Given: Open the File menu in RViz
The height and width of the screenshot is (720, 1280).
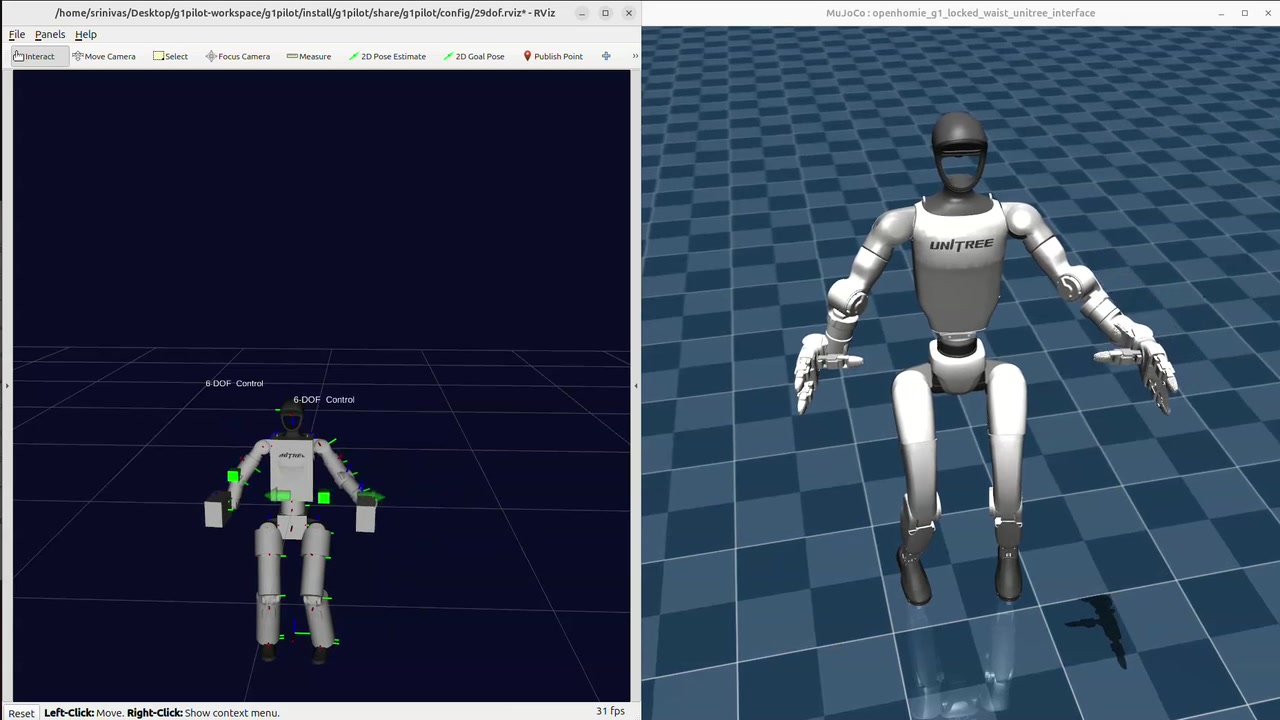Looking at the screenshot, I should tap(17, 34).
